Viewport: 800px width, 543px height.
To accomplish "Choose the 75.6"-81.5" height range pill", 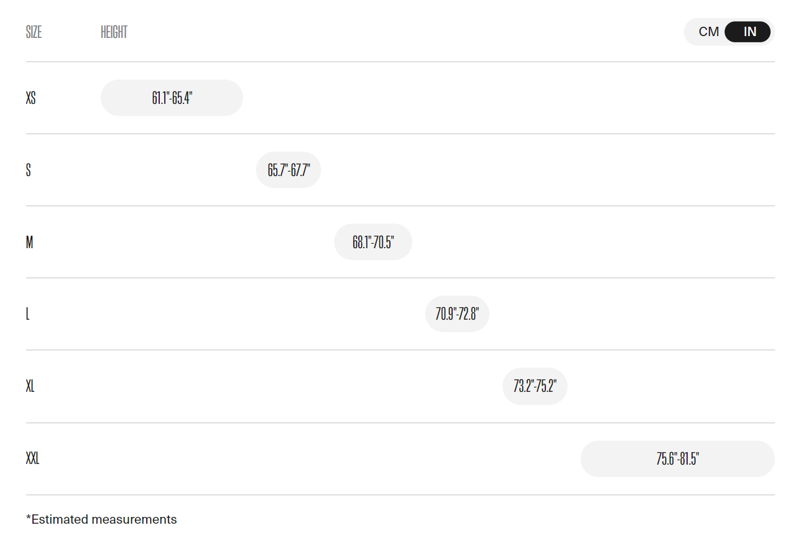I will coord(677,459).
